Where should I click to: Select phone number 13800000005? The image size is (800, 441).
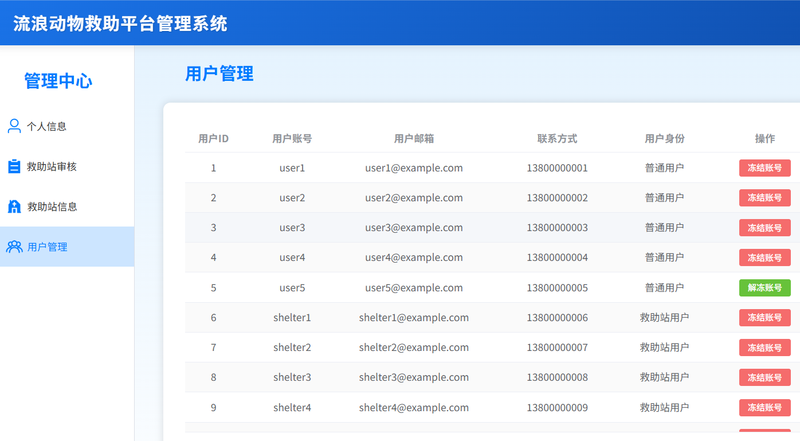point(557,288)
